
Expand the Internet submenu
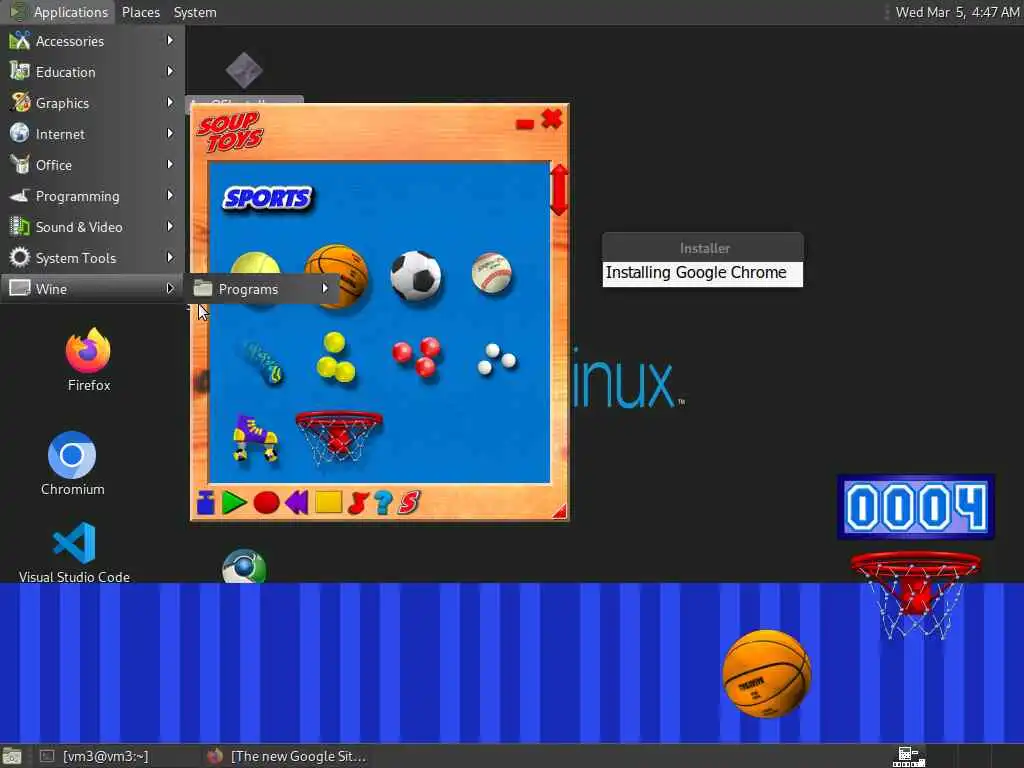coord(92,134)
